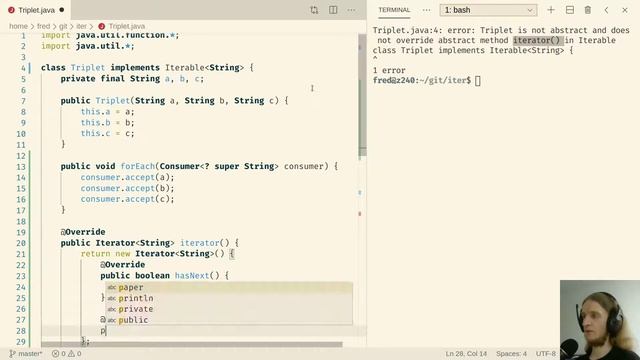Click the Triplet.java breadcrumb segment
Screen dimensions: 640x360
coord(122,26)
